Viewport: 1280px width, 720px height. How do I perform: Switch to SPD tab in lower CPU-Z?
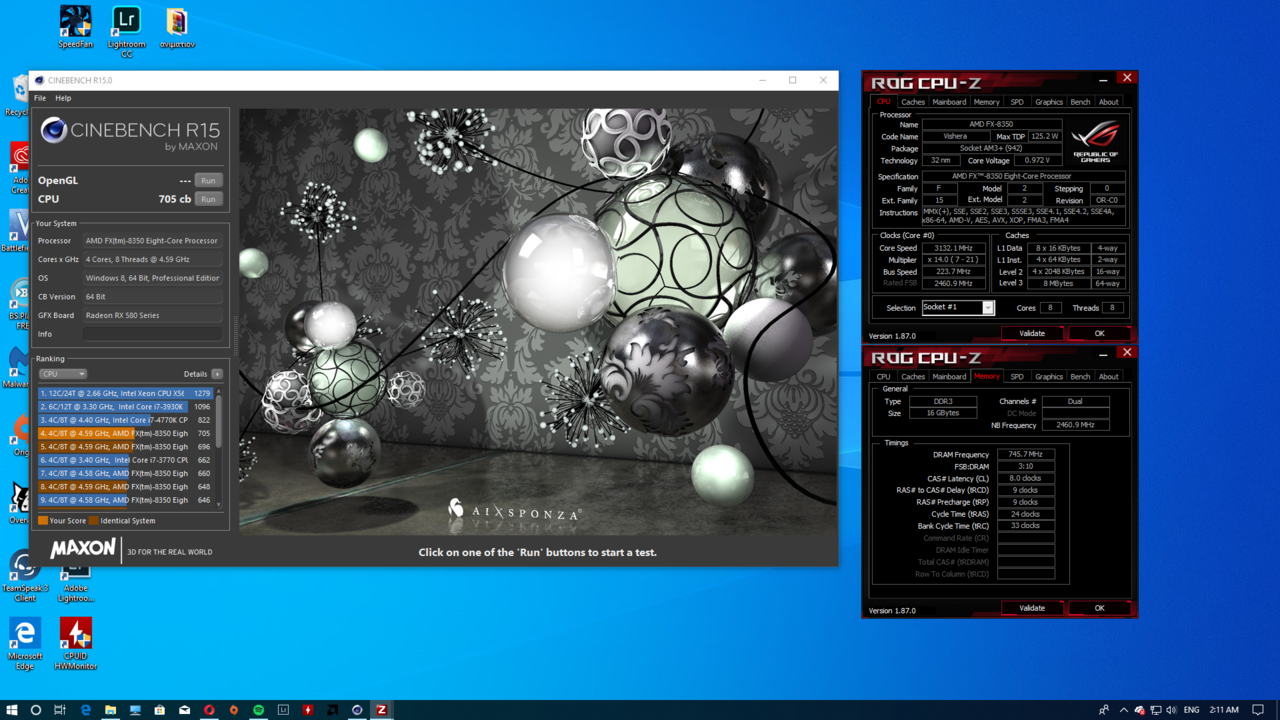pyautogui.click(x=1017, y=377)
